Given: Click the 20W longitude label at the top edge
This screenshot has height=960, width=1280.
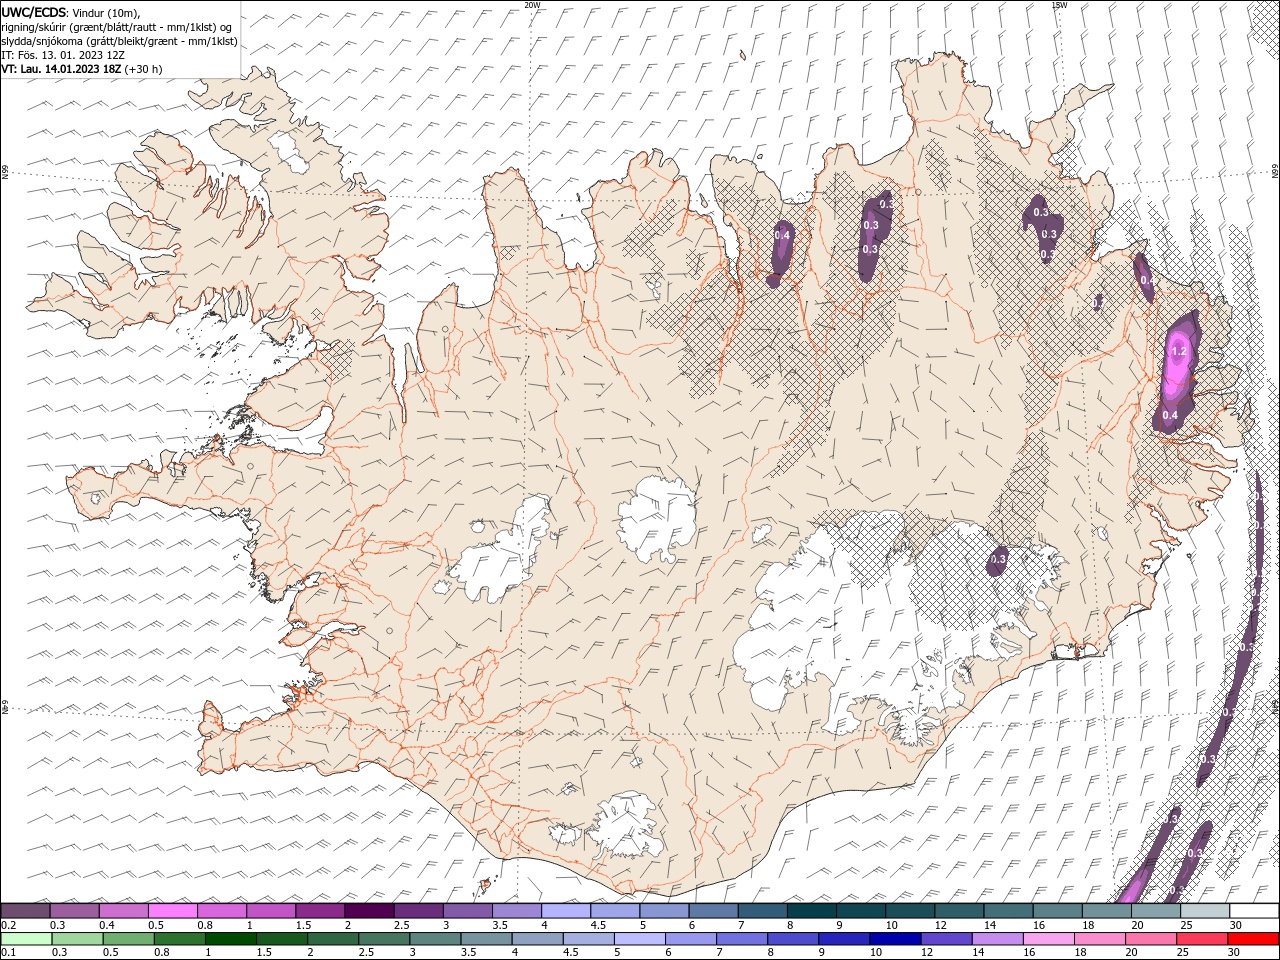Looking at the screenshot, I should [532, 5].
